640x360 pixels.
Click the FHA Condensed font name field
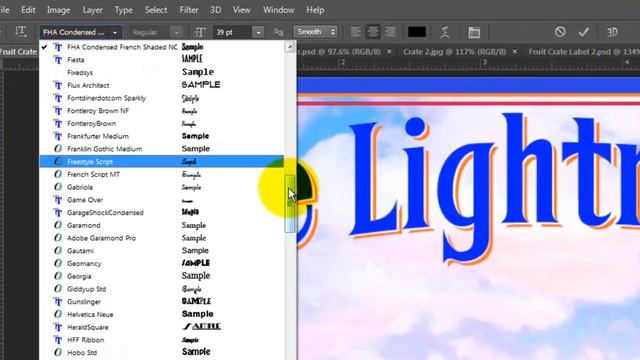pyautogui.click(x=75, y=32)
